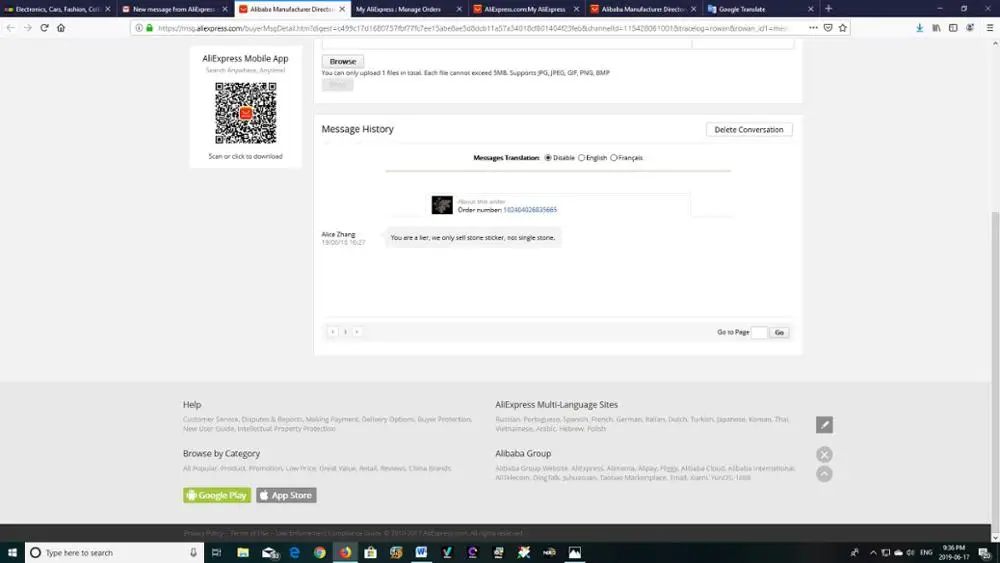Click the Windows taskbar search box
1000x563 pixels.
(x=115, y=552)
